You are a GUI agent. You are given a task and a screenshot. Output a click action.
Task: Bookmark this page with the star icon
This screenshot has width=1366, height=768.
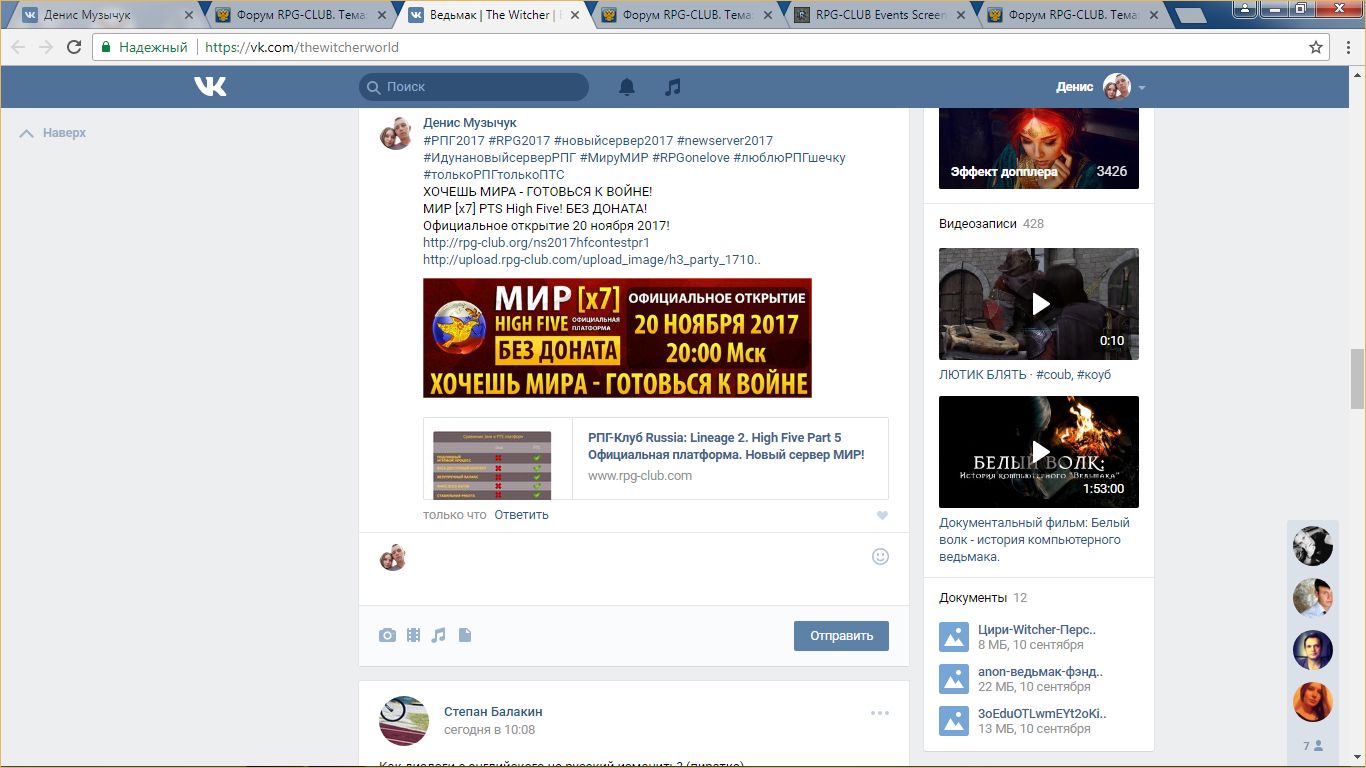[1316, 47]
